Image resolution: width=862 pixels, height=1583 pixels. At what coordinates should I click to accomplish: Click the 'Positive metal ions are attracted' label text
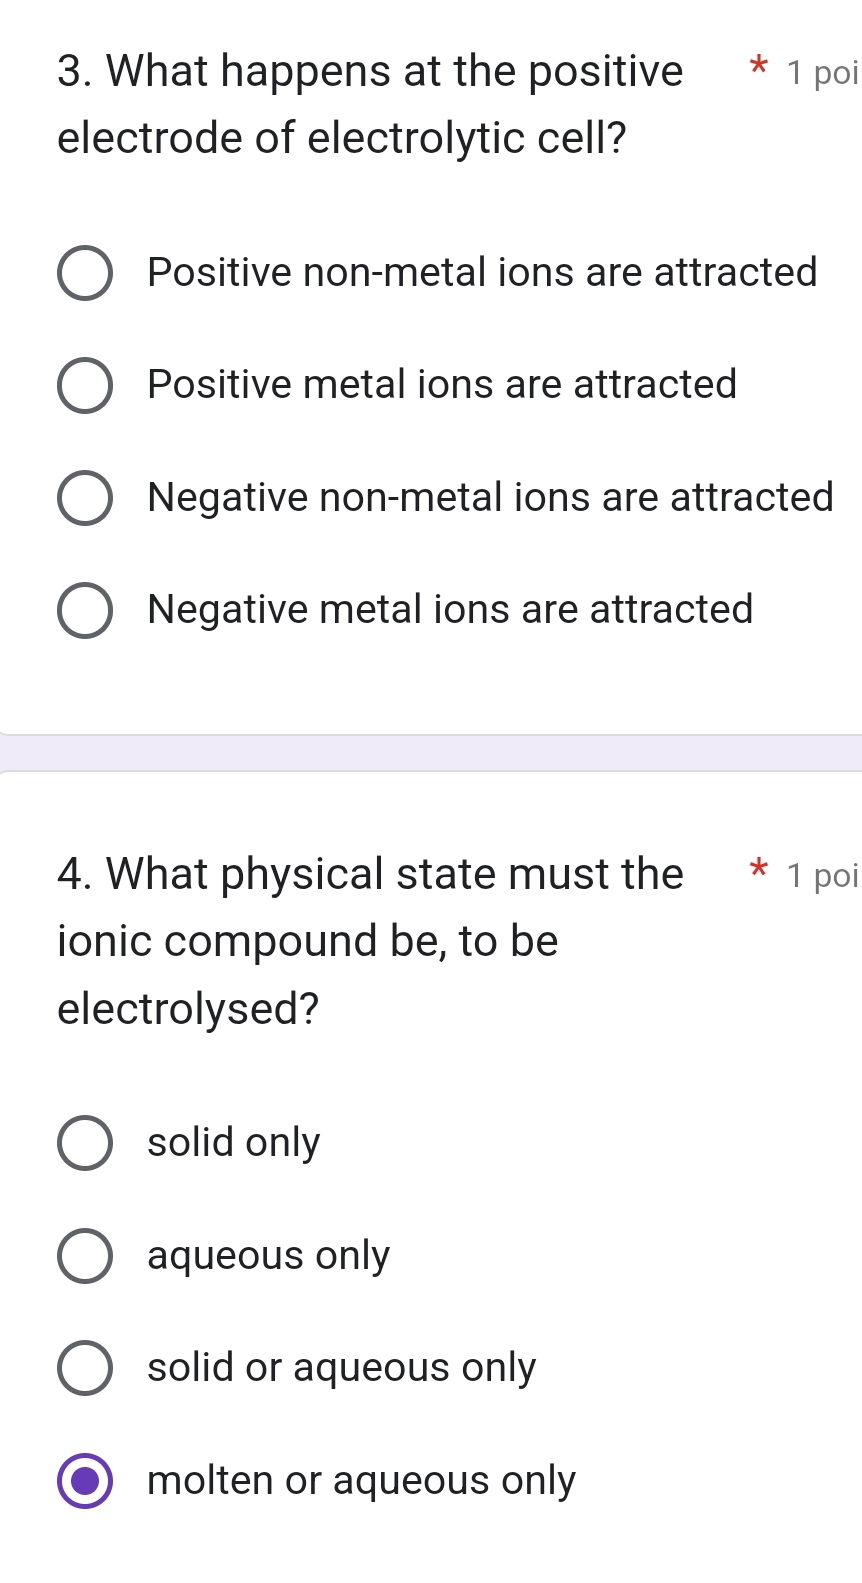pos(442,385)
